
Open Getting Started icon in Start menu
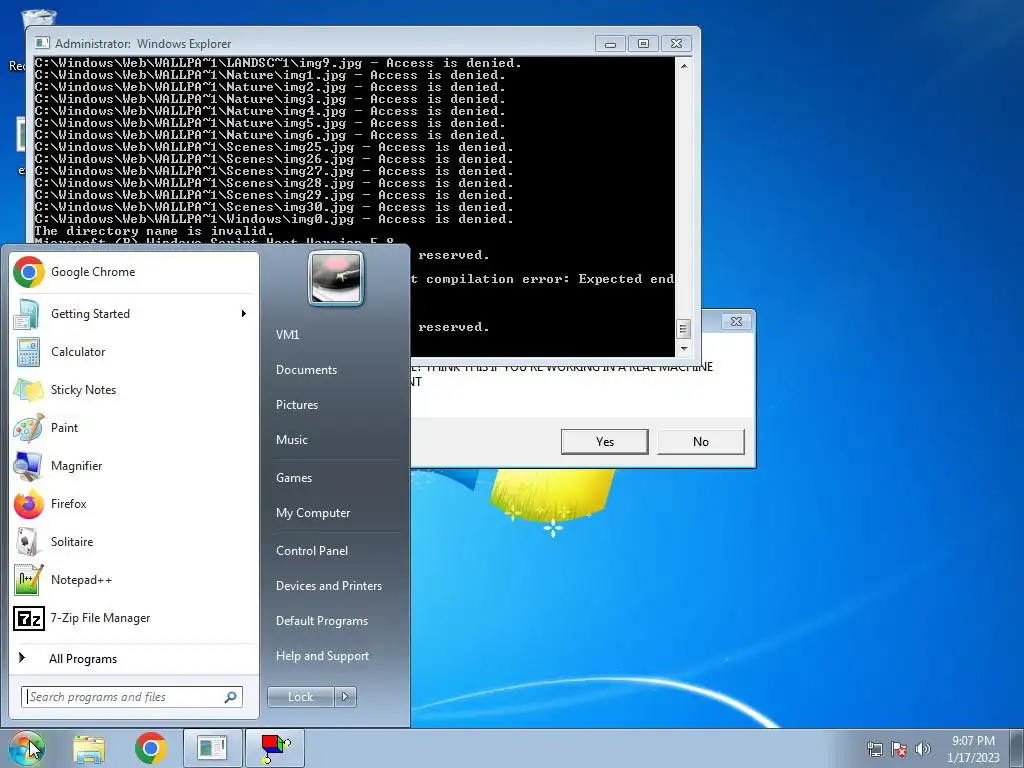pos(27,314)
